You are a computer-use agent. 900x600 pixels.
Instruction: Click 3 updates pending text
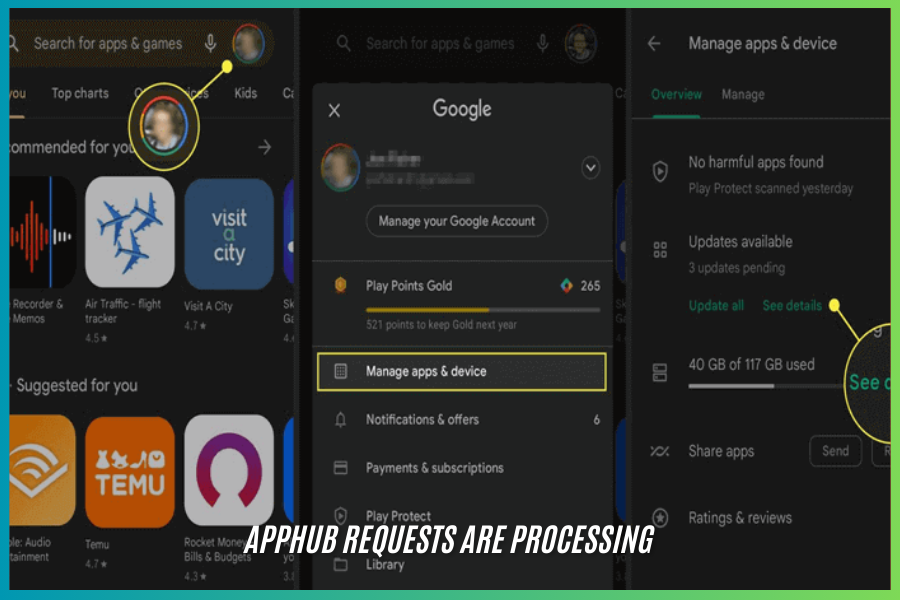737,268
